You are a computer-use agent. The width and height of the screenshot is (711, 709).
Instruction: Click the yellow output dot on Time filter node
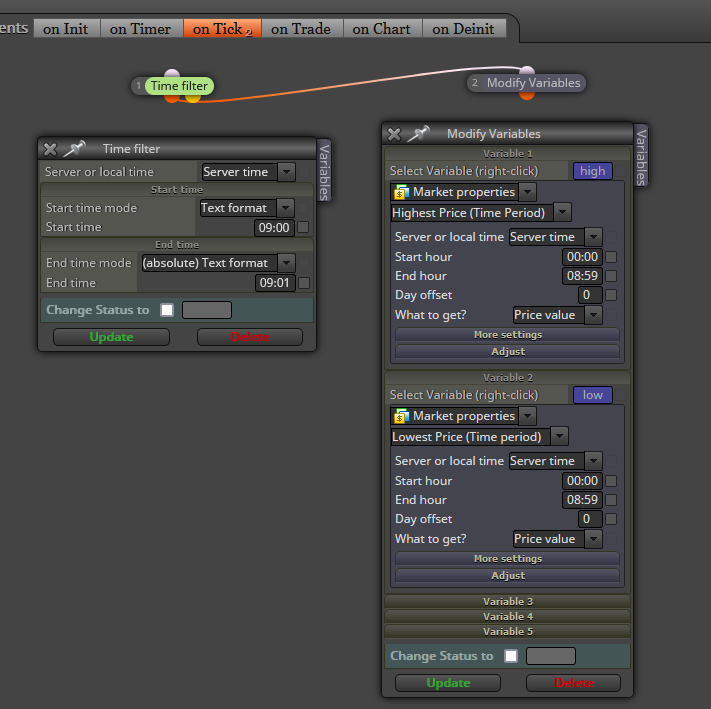[x=193, y=98]
